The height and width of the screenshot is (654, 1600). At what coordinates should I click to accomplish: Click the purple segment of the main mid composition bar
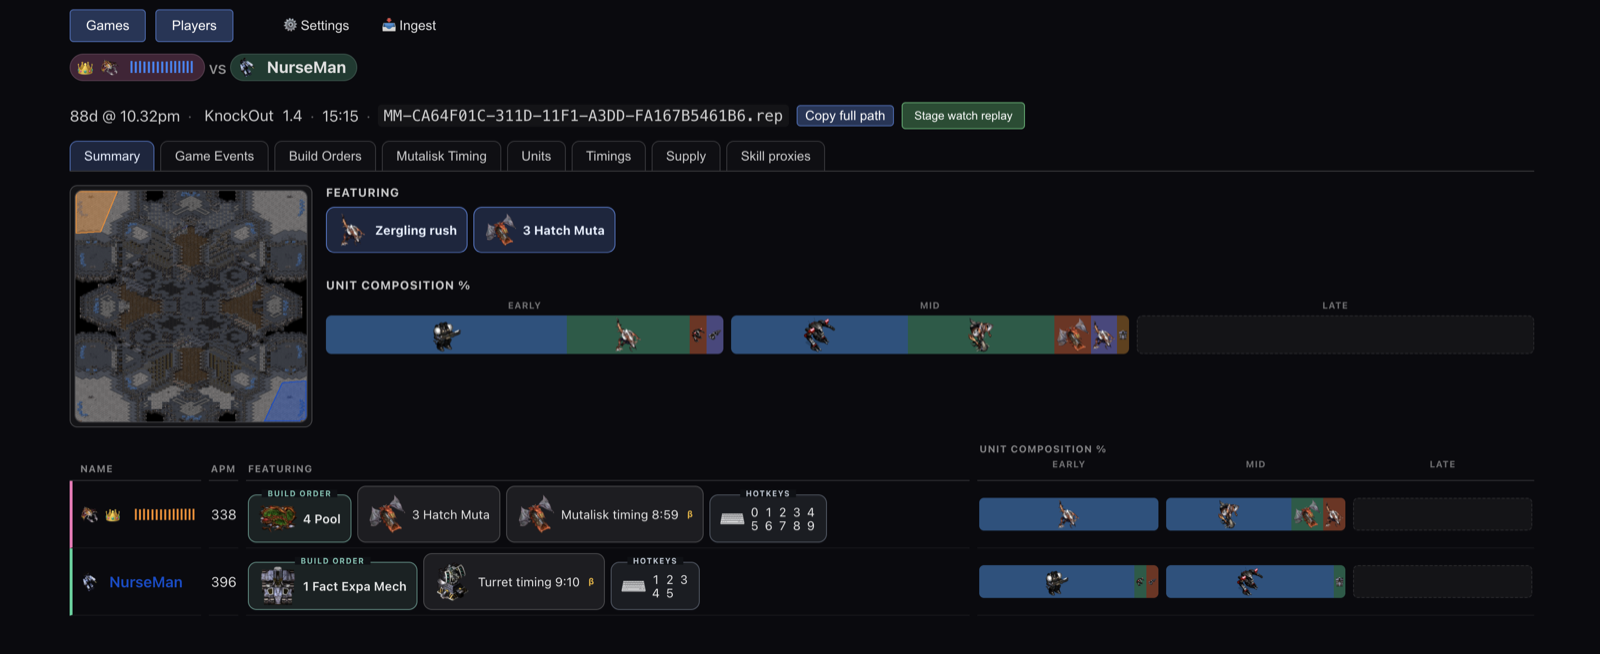coord(1104,335)
